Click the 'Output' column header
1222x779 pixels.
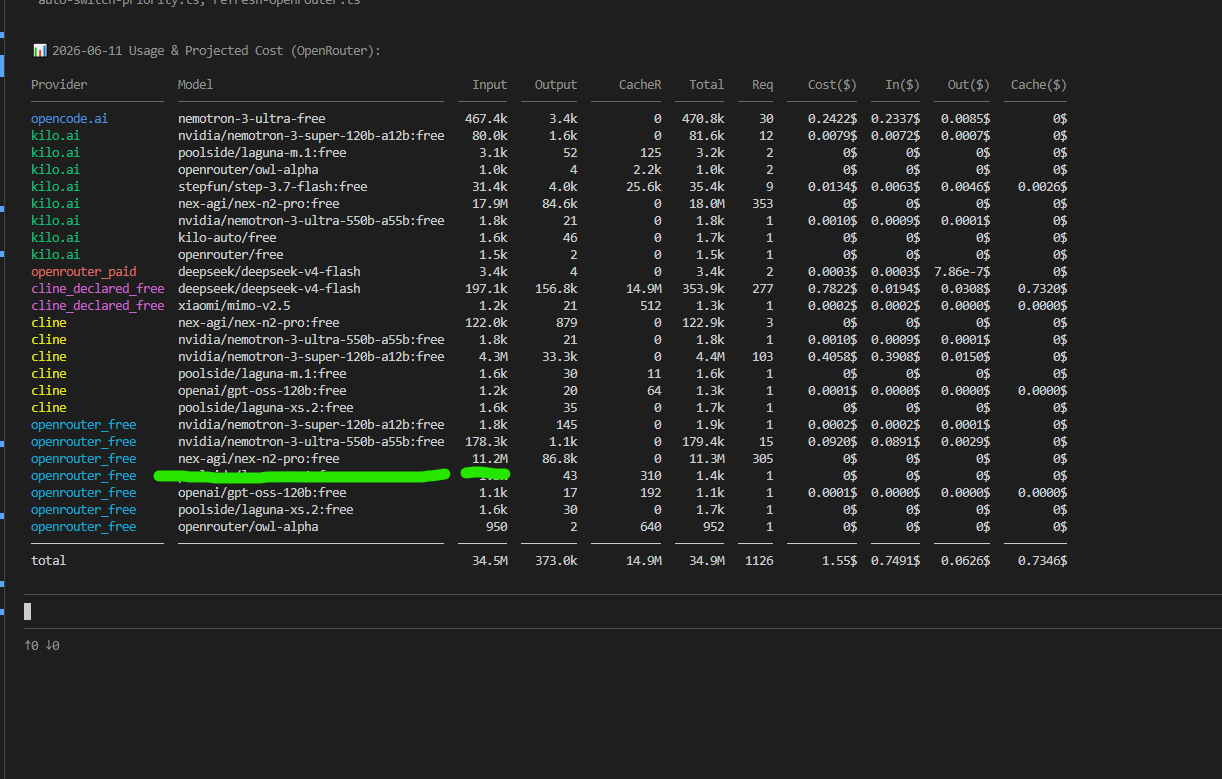[x=556, y=85]
